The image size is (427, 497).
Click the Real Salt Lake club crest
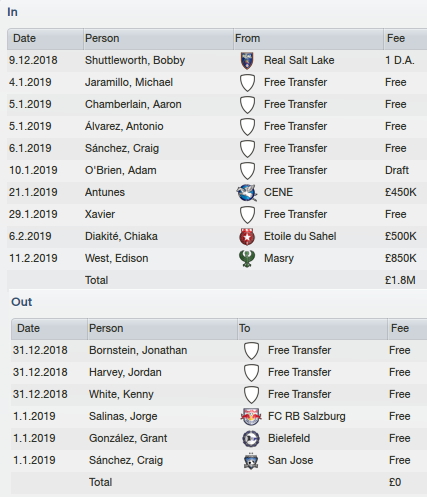(x=247, y=61)
